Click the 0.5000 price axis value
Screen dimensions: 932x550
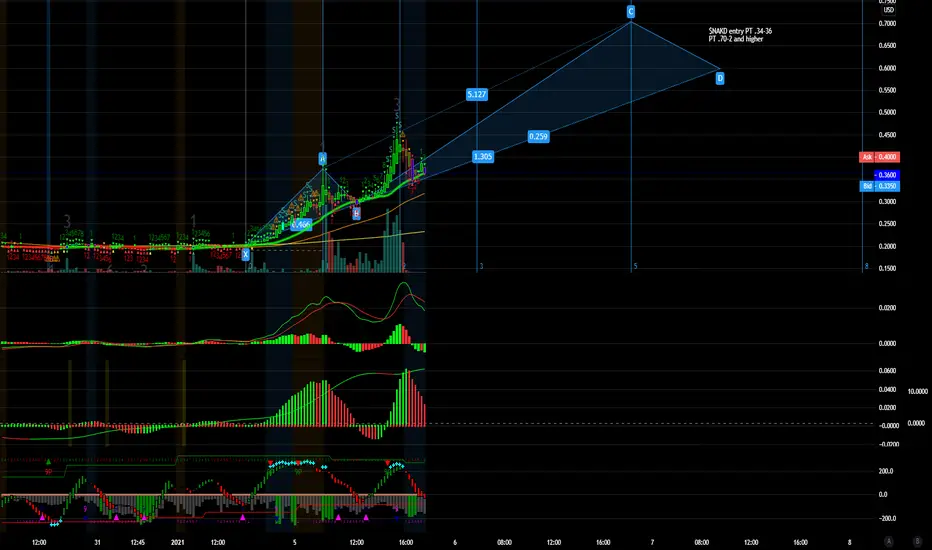[887, 112]
